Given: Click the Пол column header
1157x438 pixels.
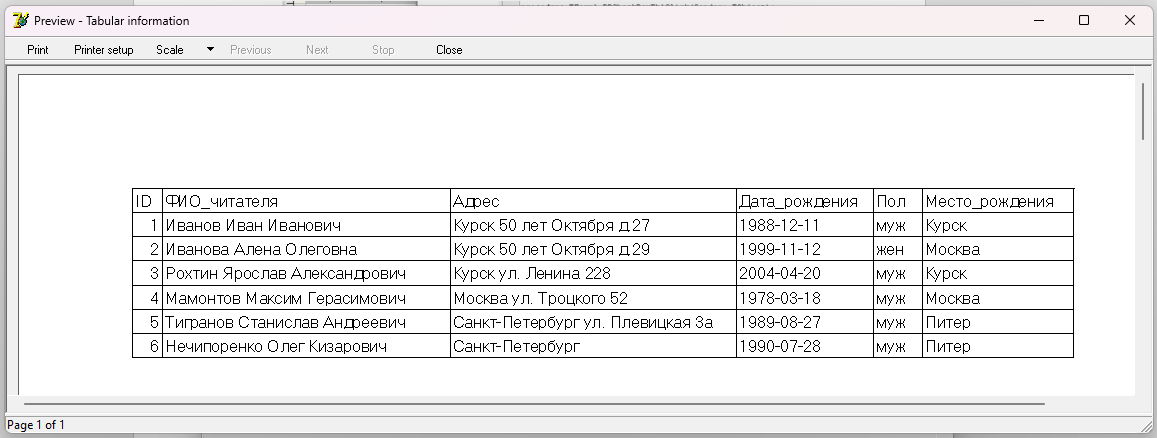Looking at the screenshot, I should coord(898,201).
